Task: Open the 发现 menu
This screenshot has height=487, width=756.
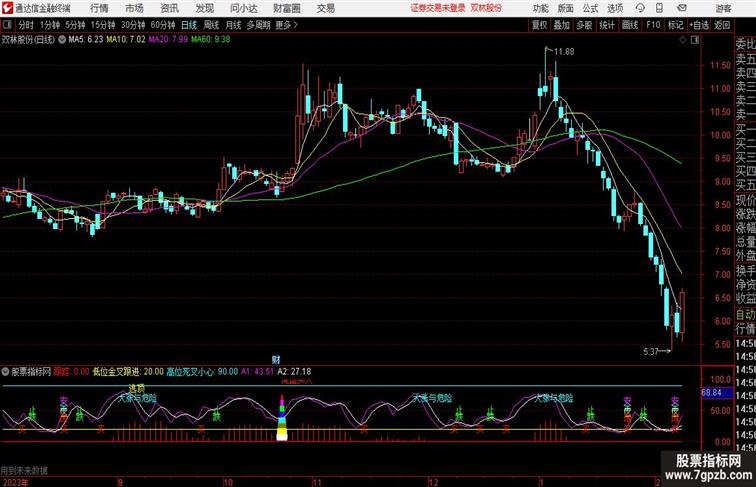Action: [204, 8]
